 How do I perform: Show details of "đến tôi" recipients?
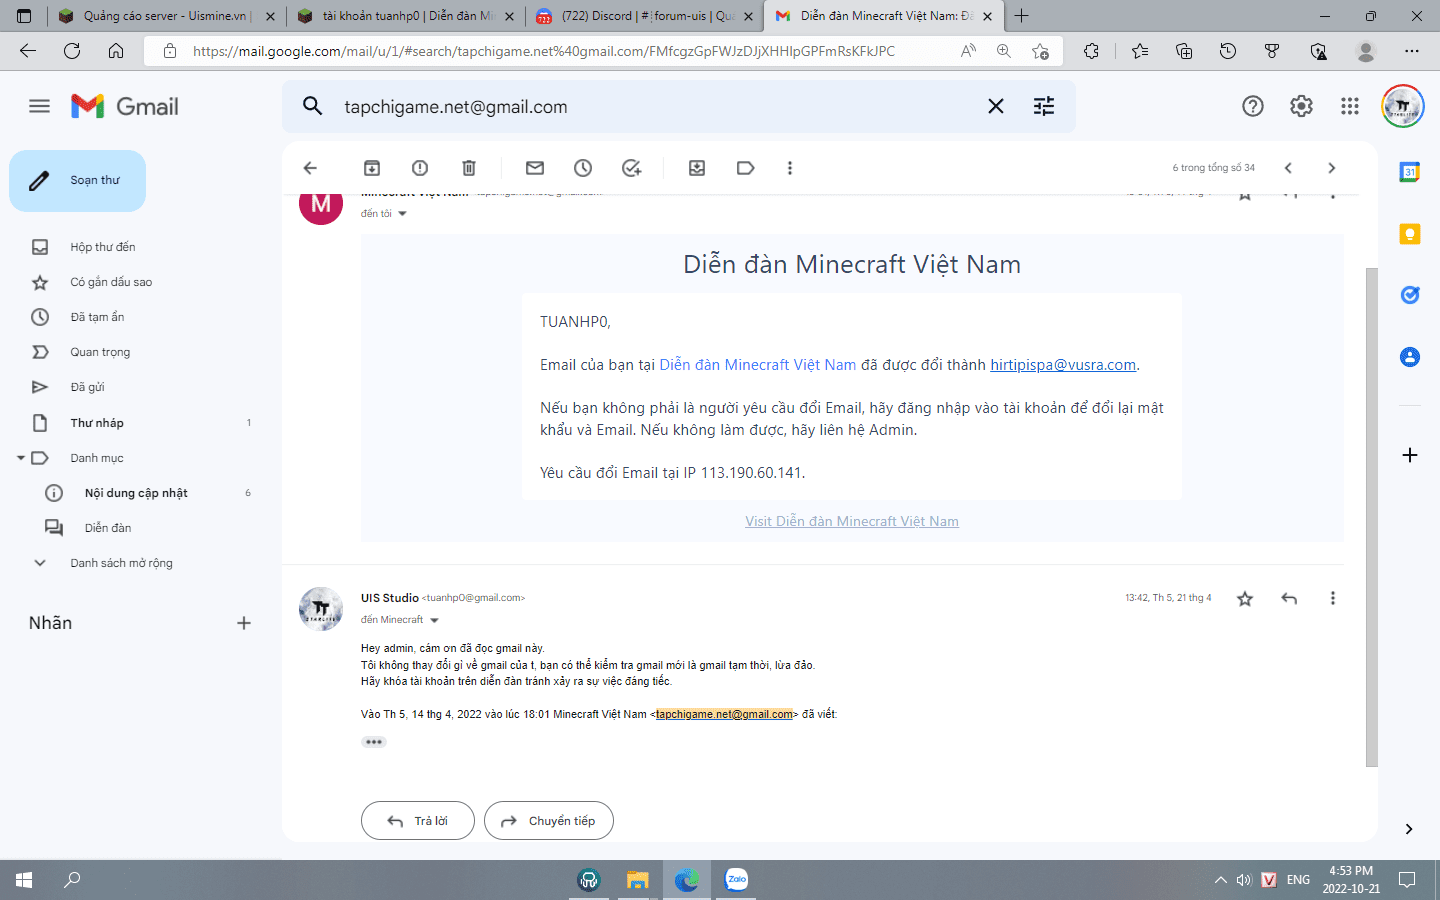click(x=402, y=214)
